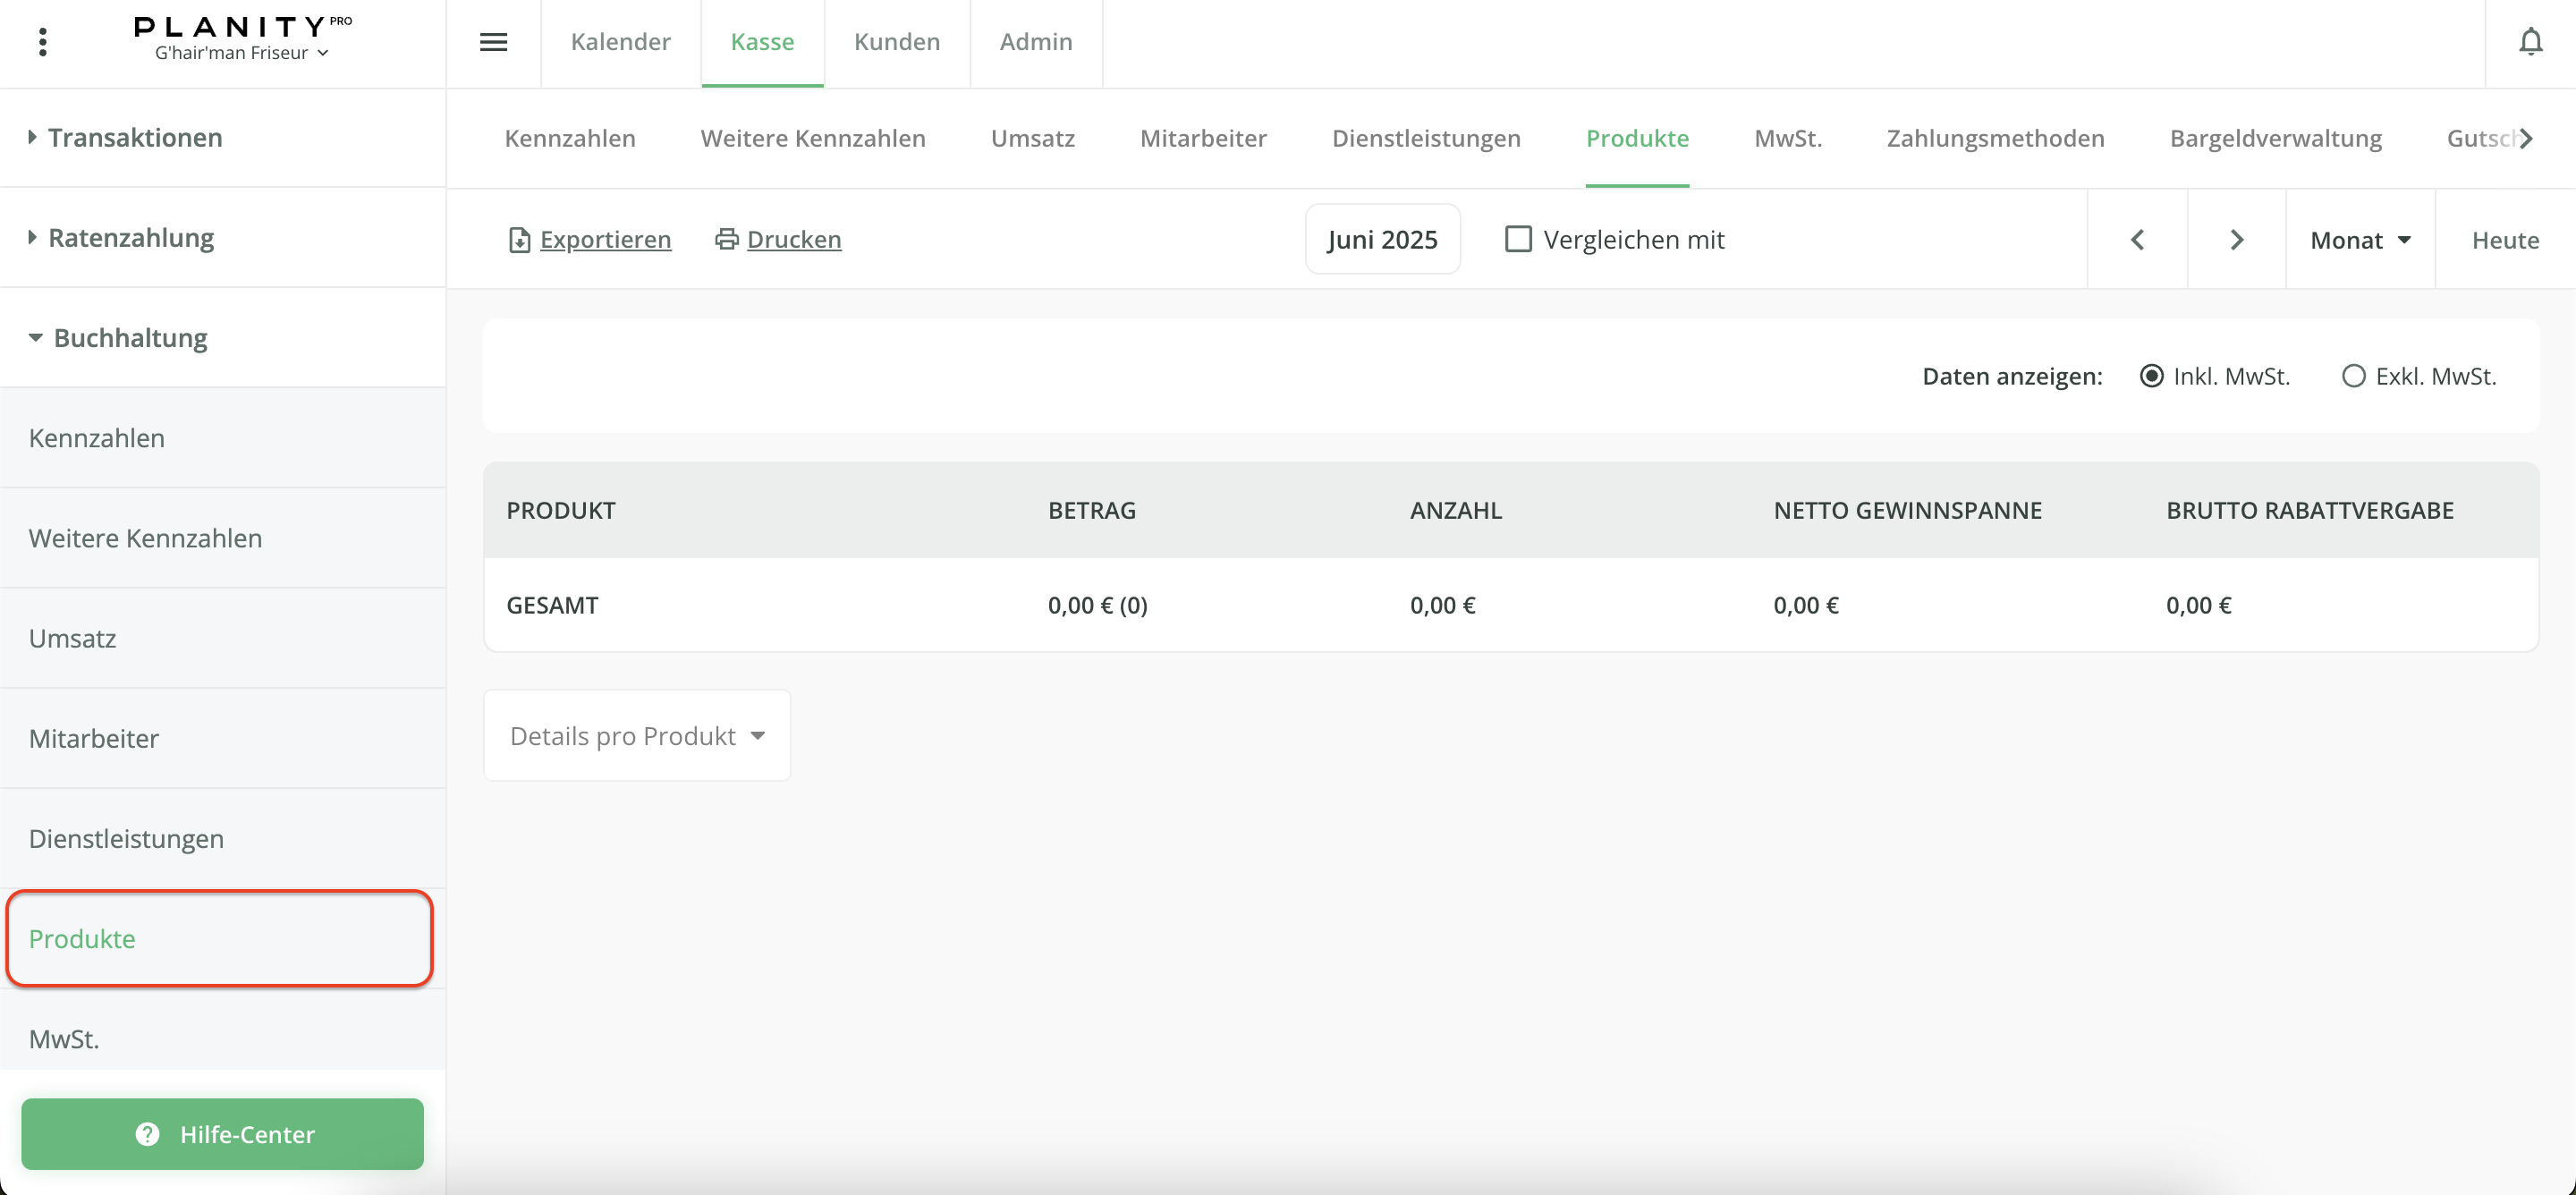The height and width of the screenshot is (1195, 2576).
Task: Open the notifications bell
Action: pos(2530,42)
